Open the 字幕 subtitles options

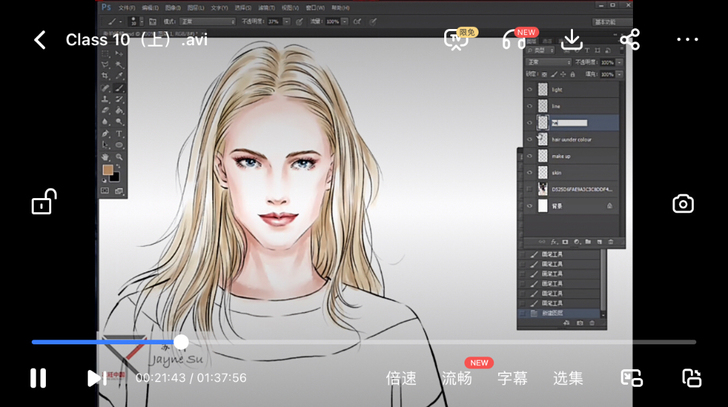coord(513,378)
